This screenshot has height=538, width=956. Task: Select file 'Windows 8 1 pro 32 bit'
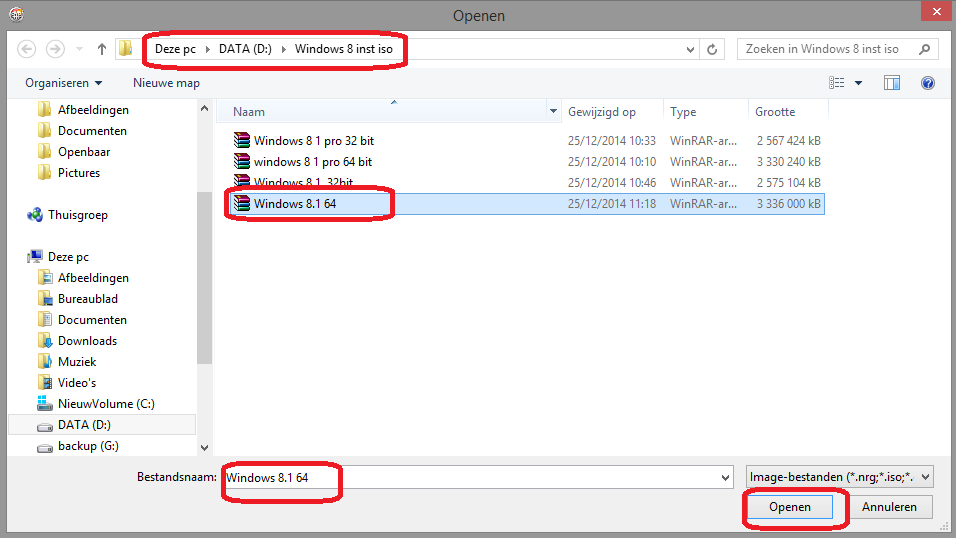pyautogui.click(x=313, y=141)
